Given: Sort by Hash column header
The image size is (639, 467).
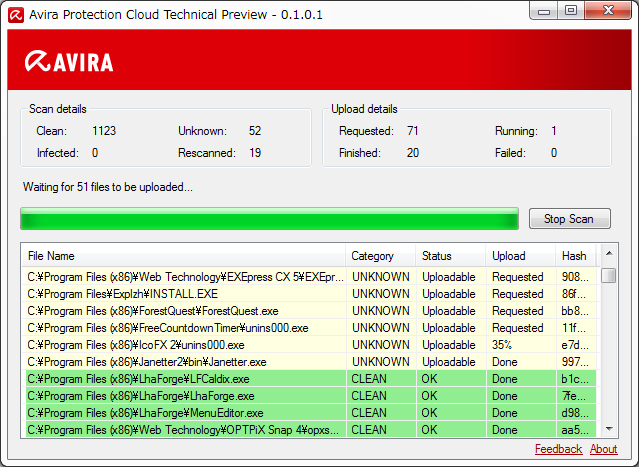Looking at the screenshot, I should pyautogui.click(x=576, y=256).
